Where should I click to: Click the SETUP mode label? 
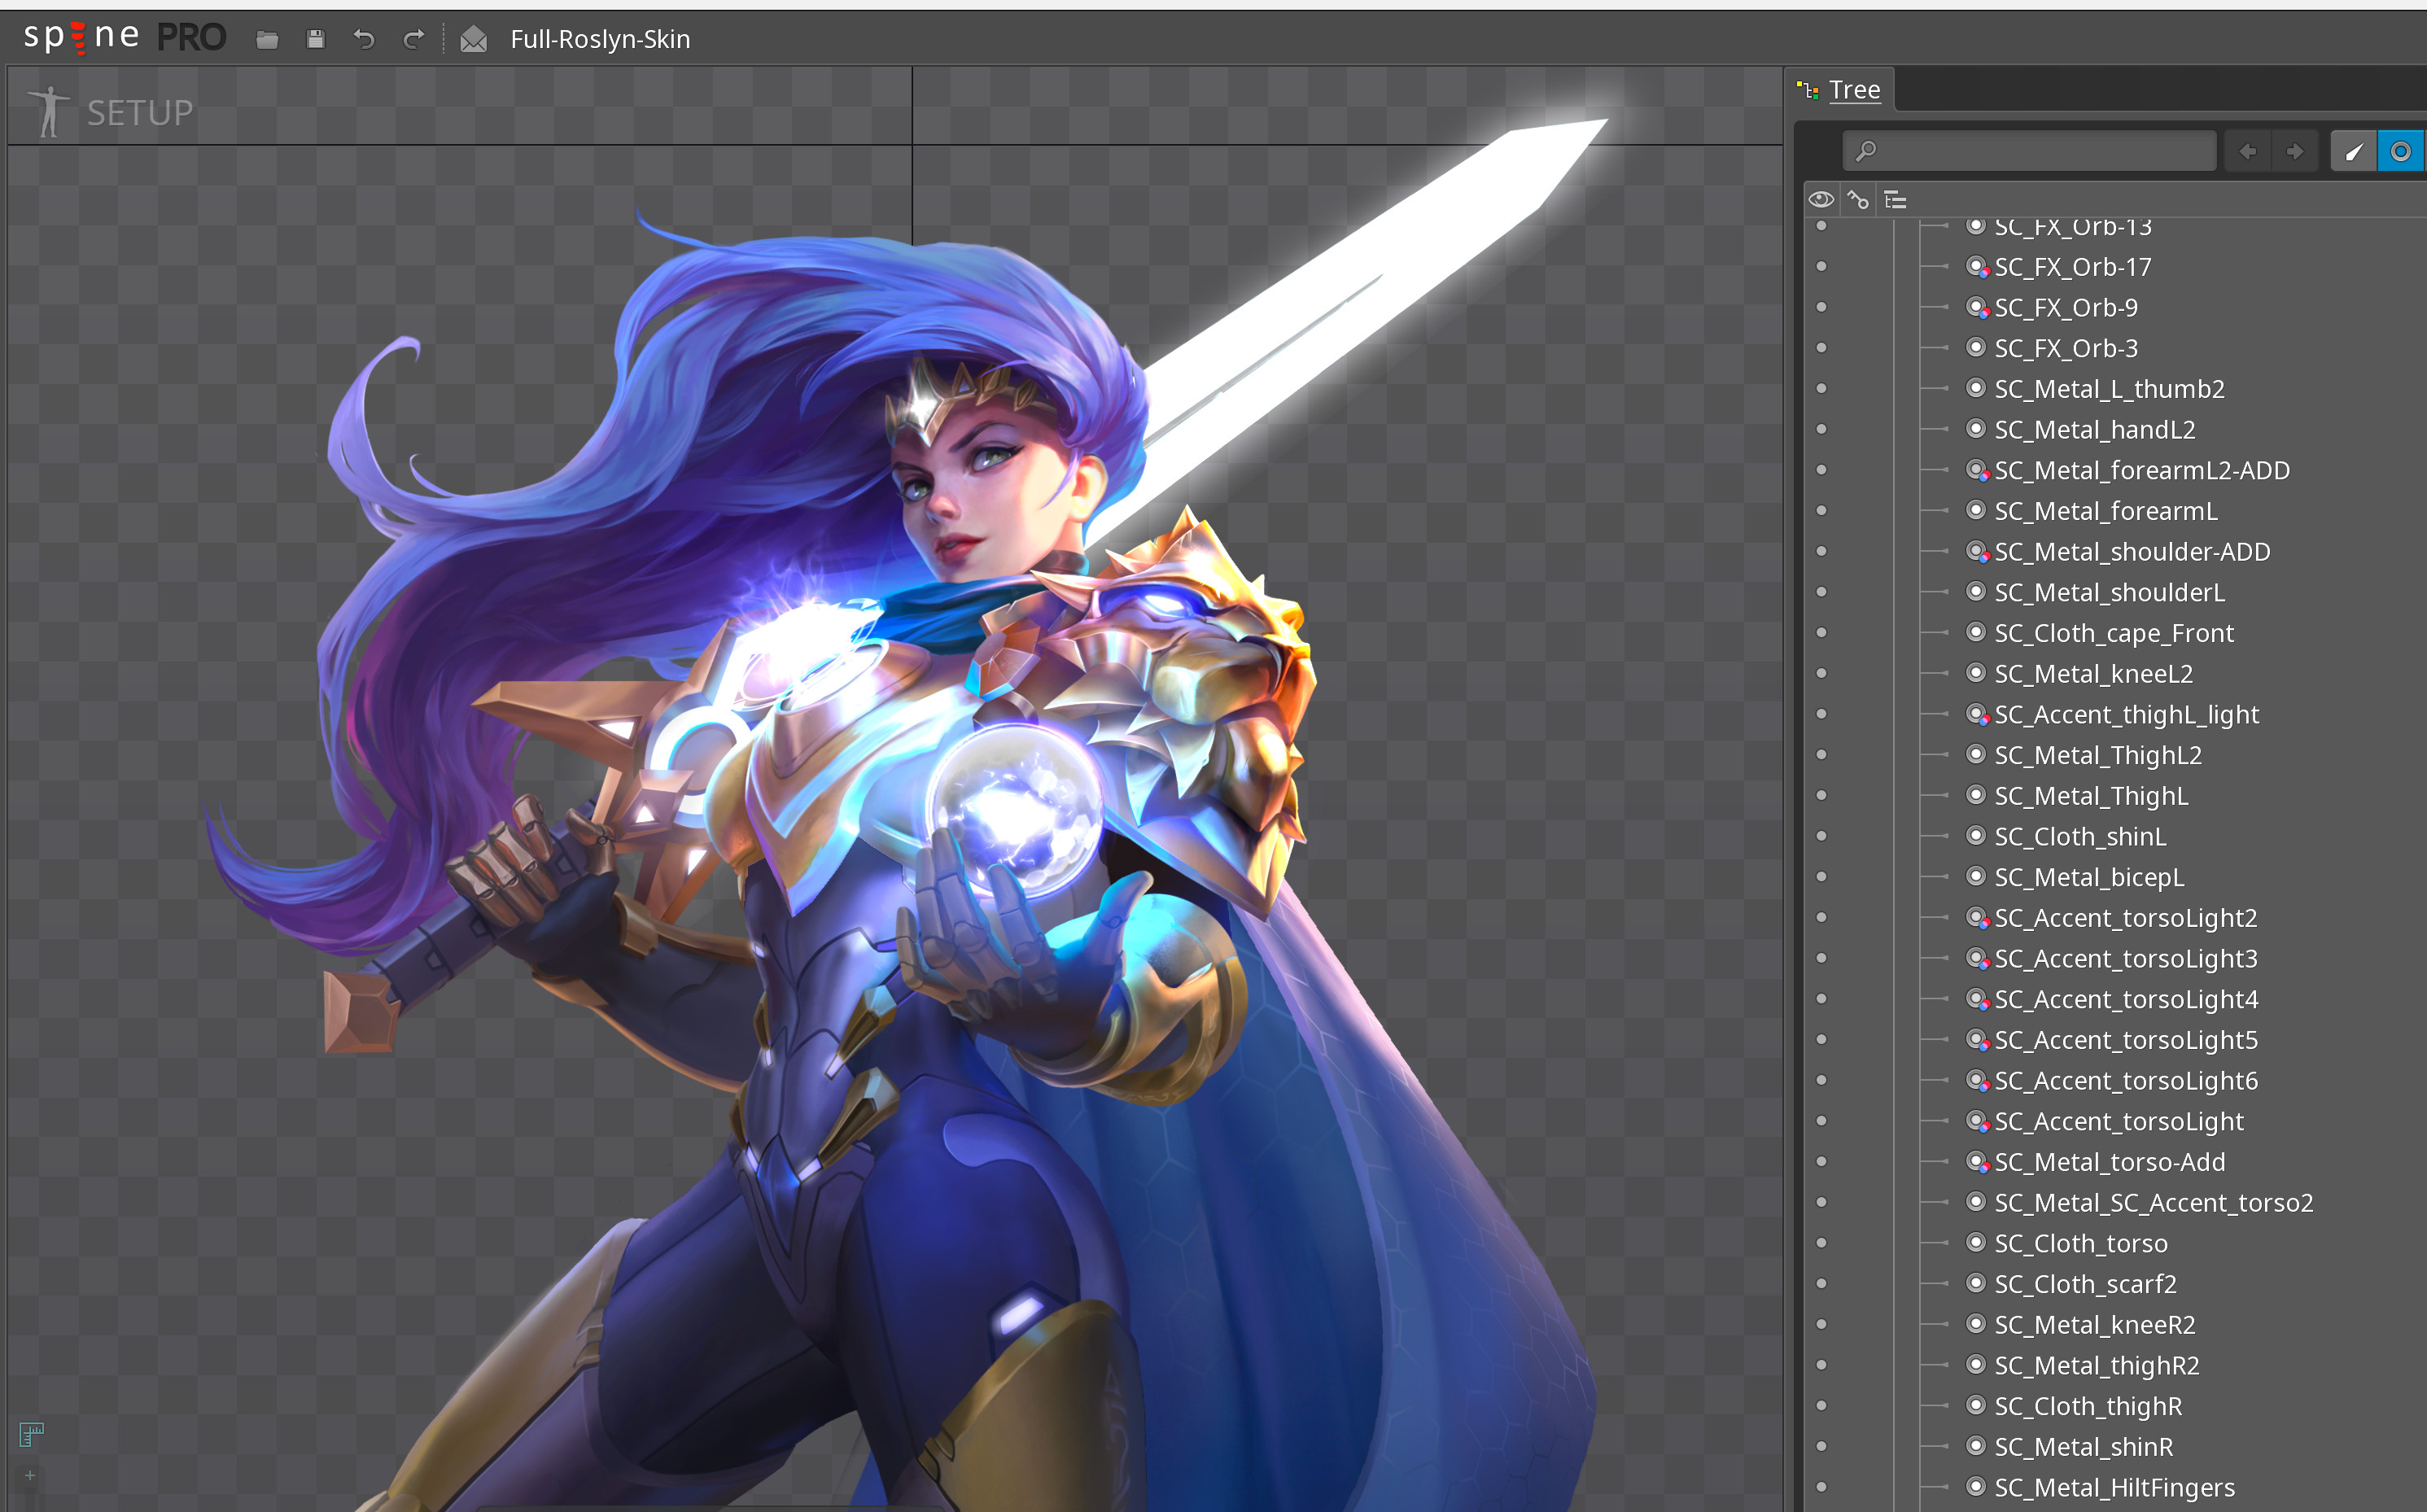[x=139, y=112]
